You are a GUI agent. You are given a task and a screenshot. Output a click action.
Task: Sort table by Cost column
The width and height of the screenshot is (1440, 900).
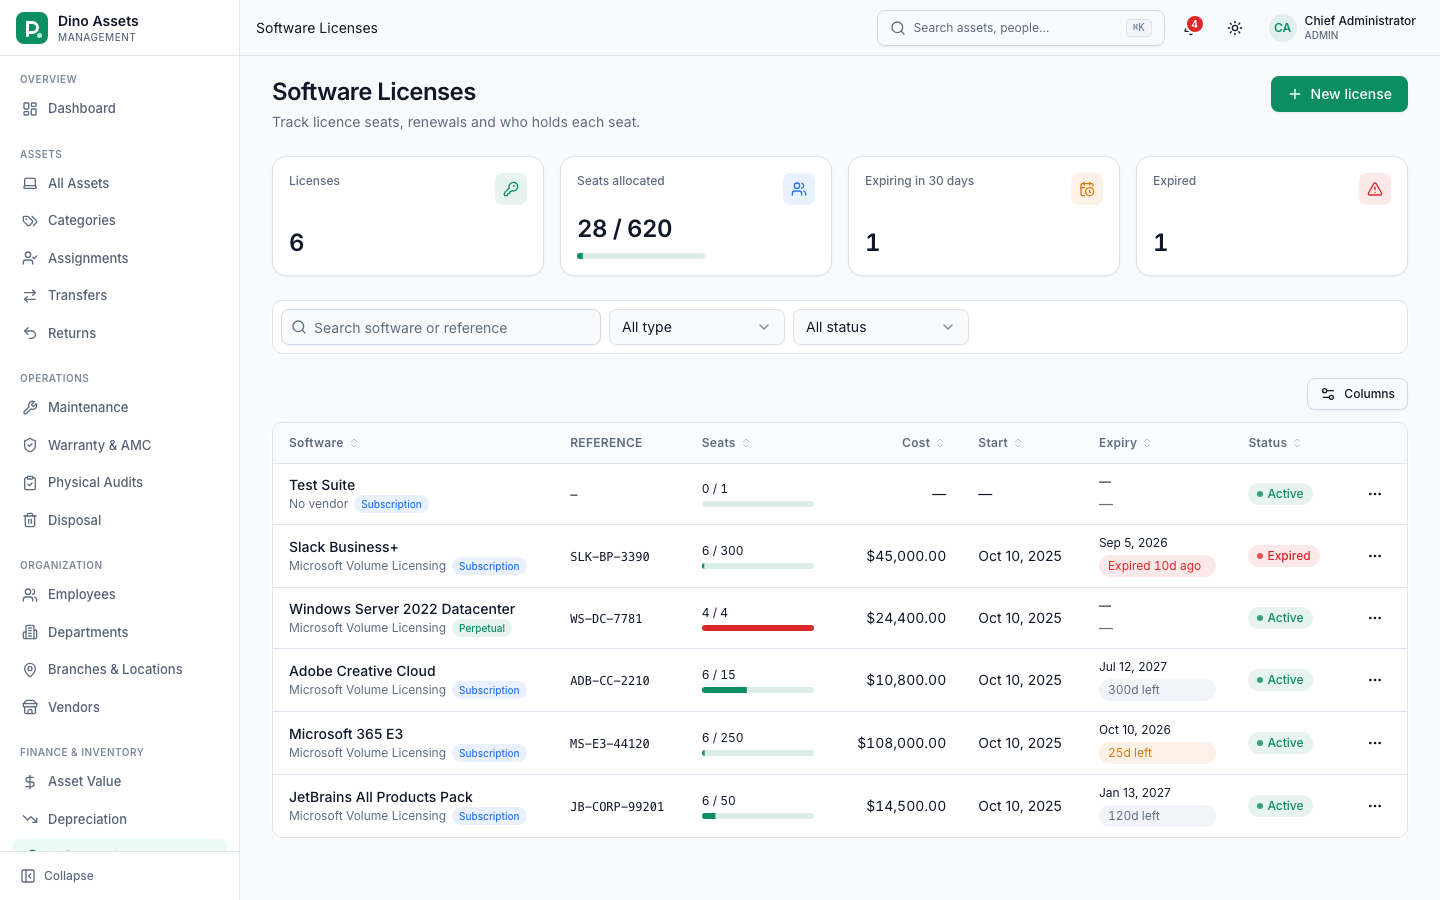pos(923,443)
